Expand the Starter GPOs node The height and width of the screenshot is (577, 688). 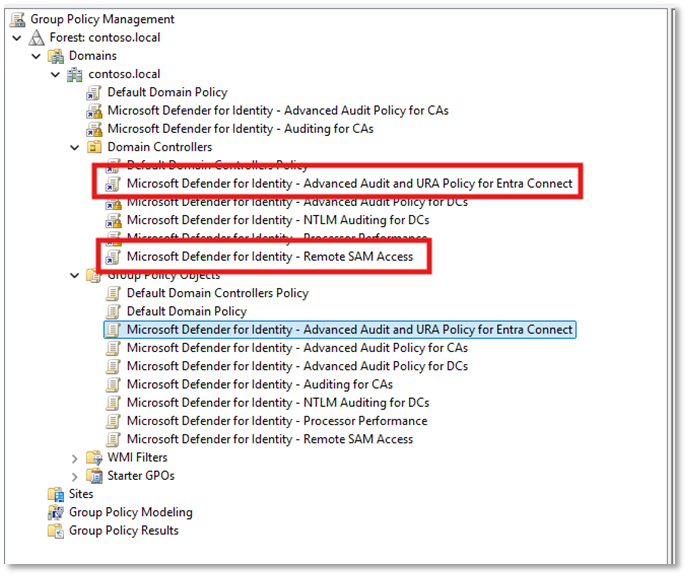pyautogui.click(x=74, y=476)
